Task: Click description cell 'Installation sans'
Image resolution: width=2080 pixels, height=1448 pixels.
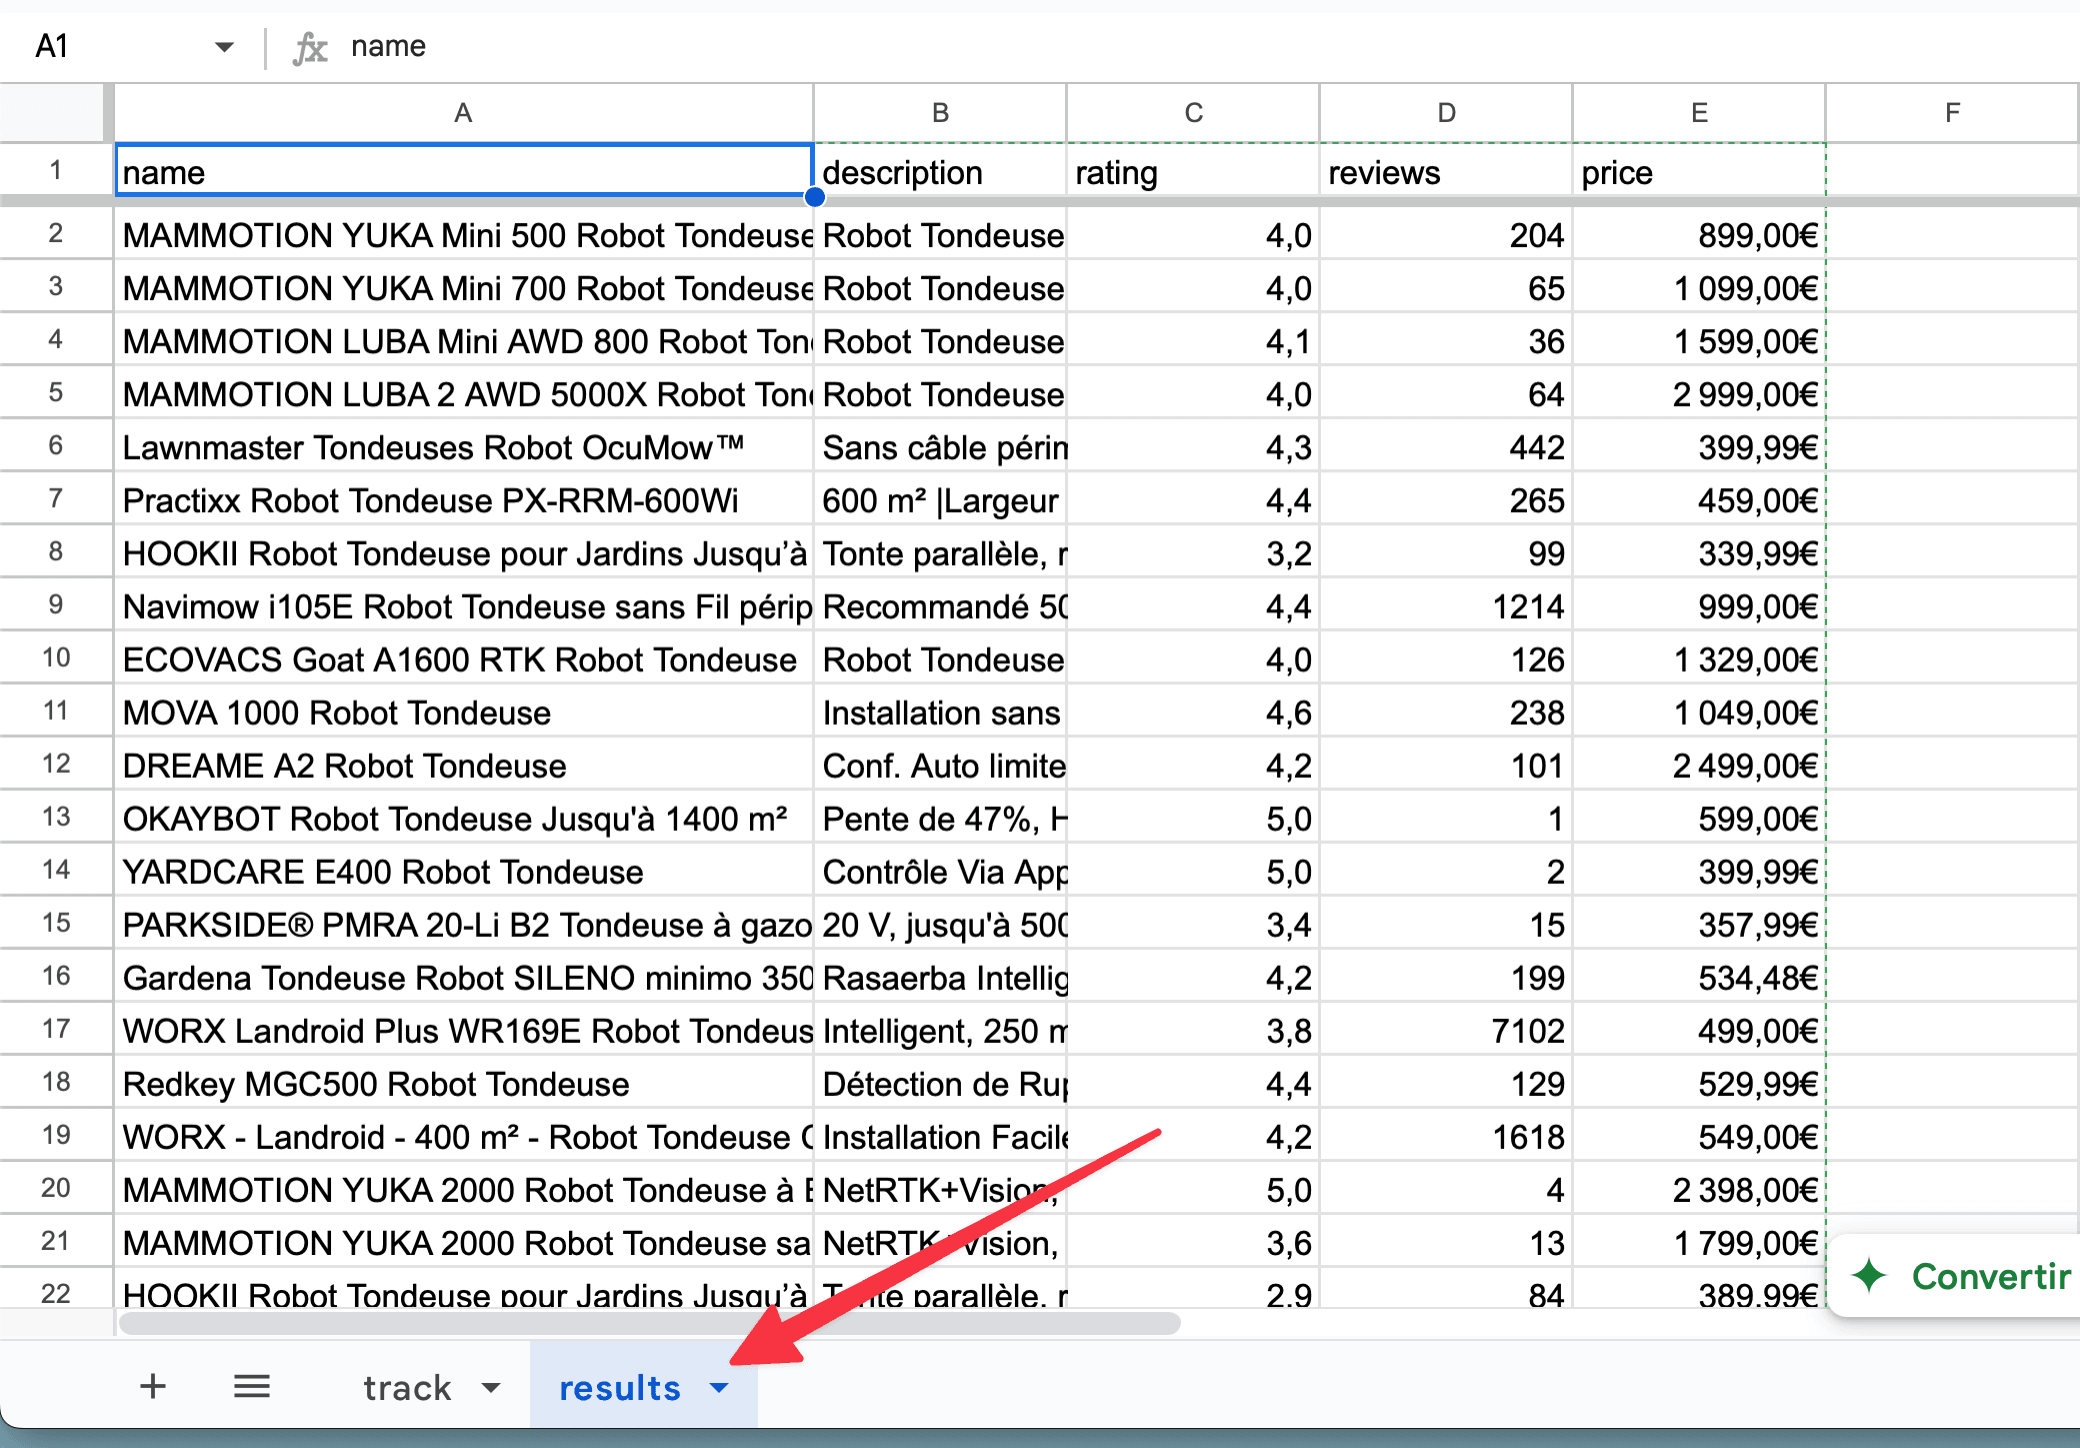Action: click(x=940, y=712)
